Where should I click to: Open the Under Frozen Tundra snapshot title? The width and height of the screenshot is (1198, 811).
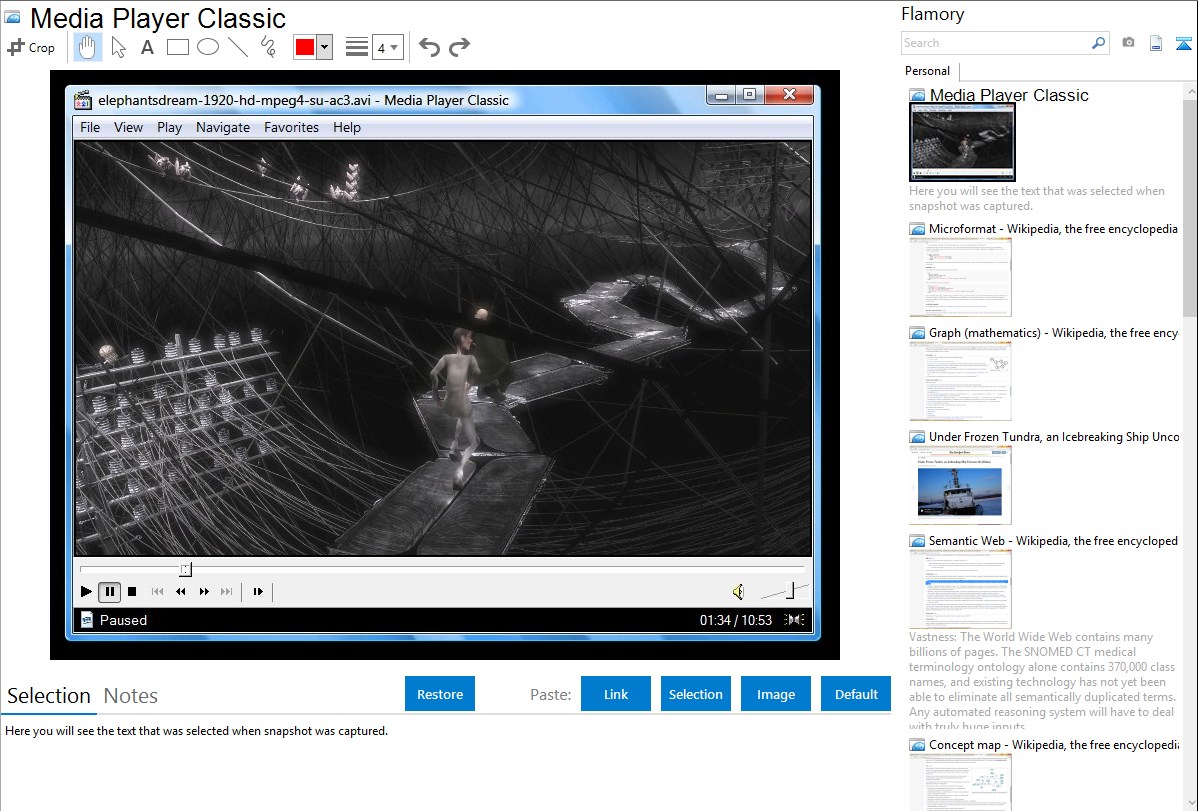pyautogui.click(x=1054, y=436)
